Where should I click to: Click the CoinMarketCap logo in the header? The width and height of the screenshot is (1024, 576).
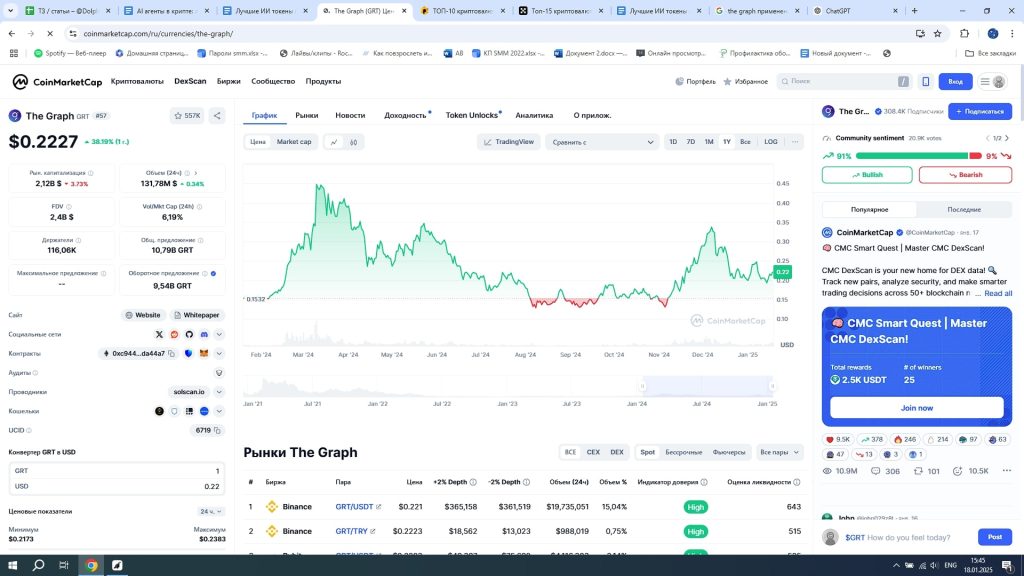click(57, 82)
